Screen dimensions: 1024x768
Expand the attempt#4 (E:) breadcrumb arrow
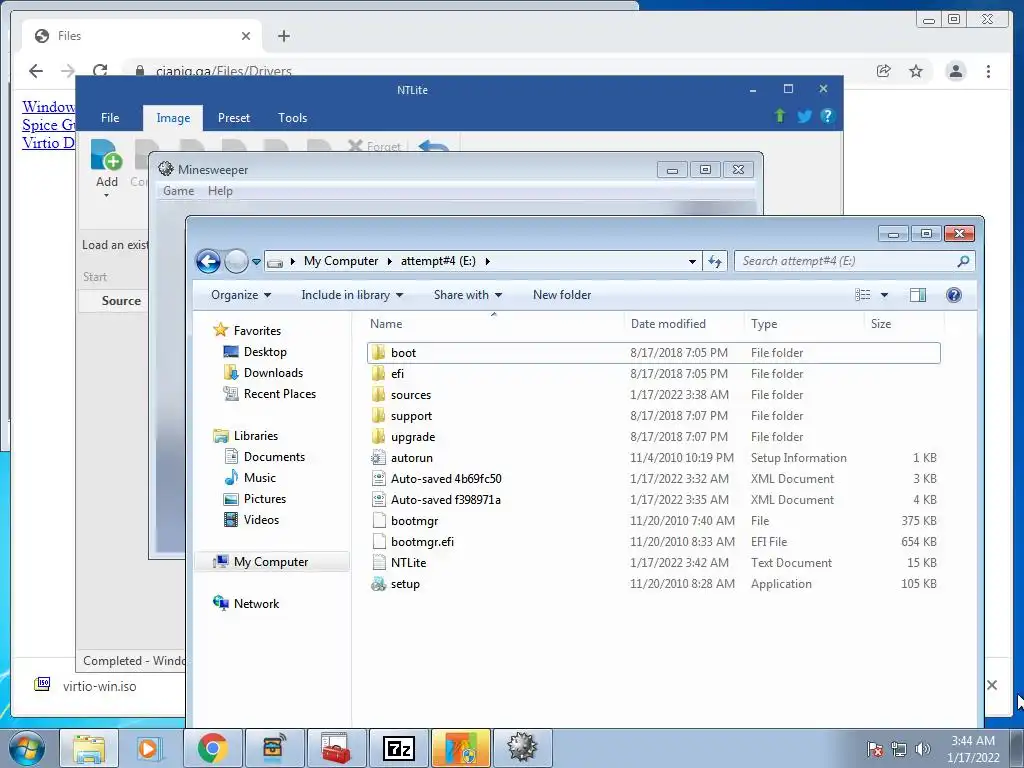tap(487, 261)
